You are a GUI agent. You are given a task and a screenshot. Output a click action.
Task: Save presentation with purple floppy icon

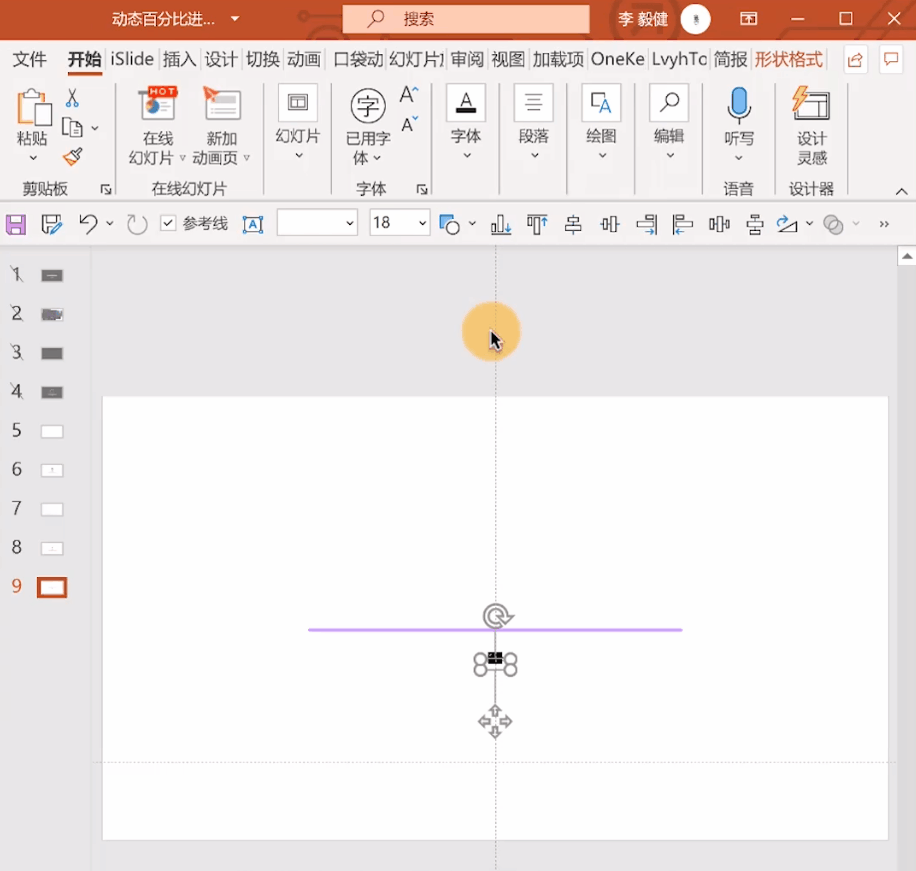pos(16,224)
